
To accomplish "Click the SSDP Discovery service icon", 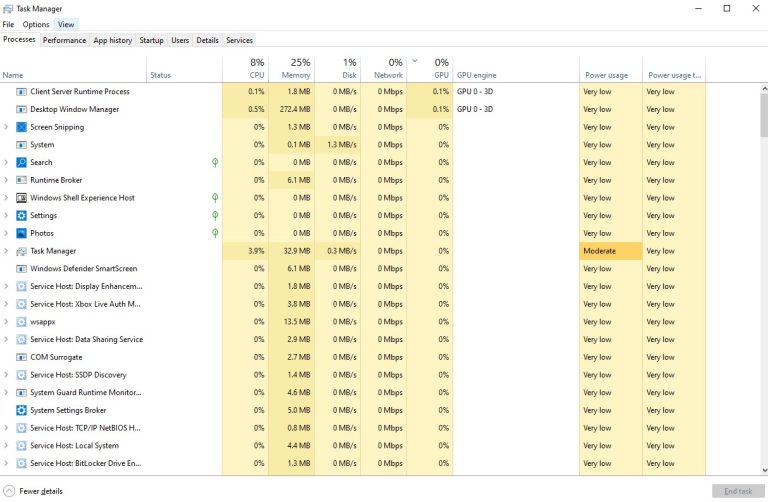I will click(x=21, y=375).
